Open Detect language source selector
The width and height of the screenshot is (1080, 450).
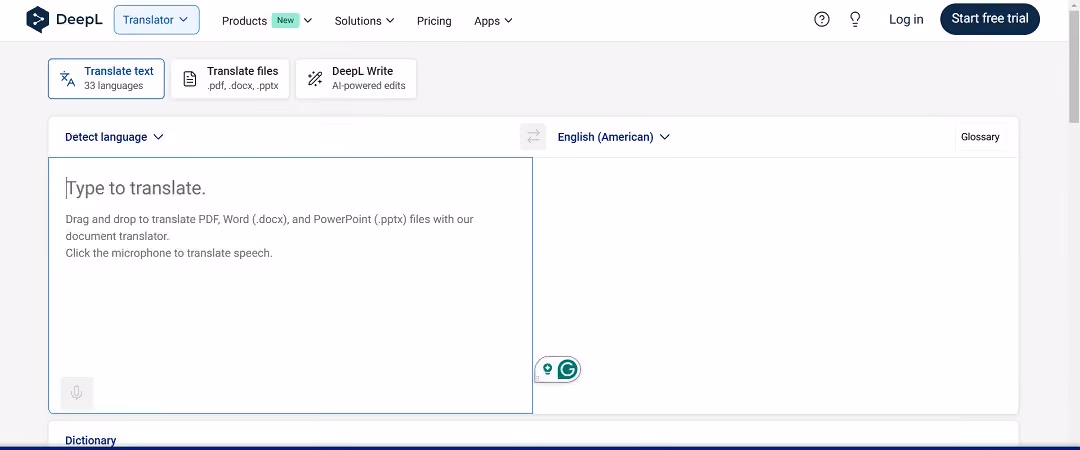tap(114, 136)
